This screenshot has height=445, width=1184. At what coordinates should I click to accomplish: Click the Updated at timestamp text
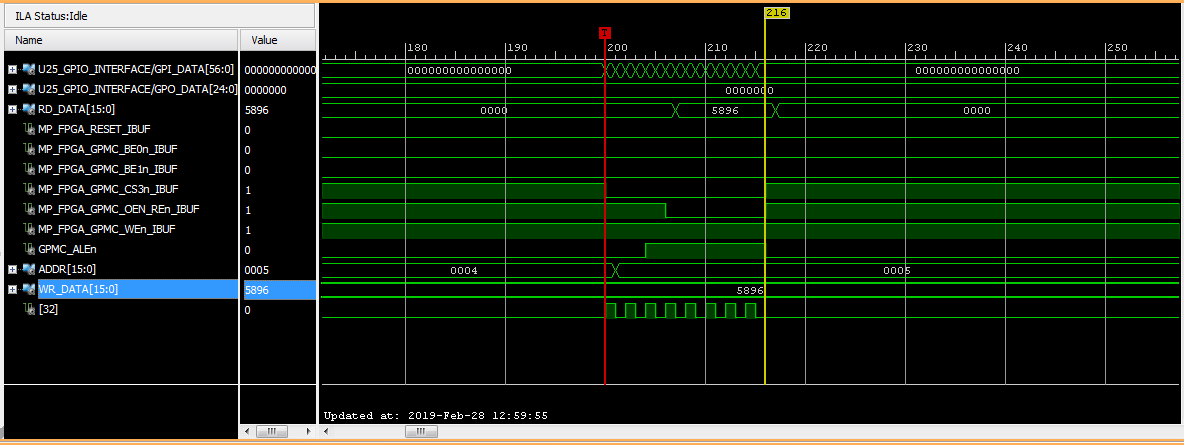point(436,416)
